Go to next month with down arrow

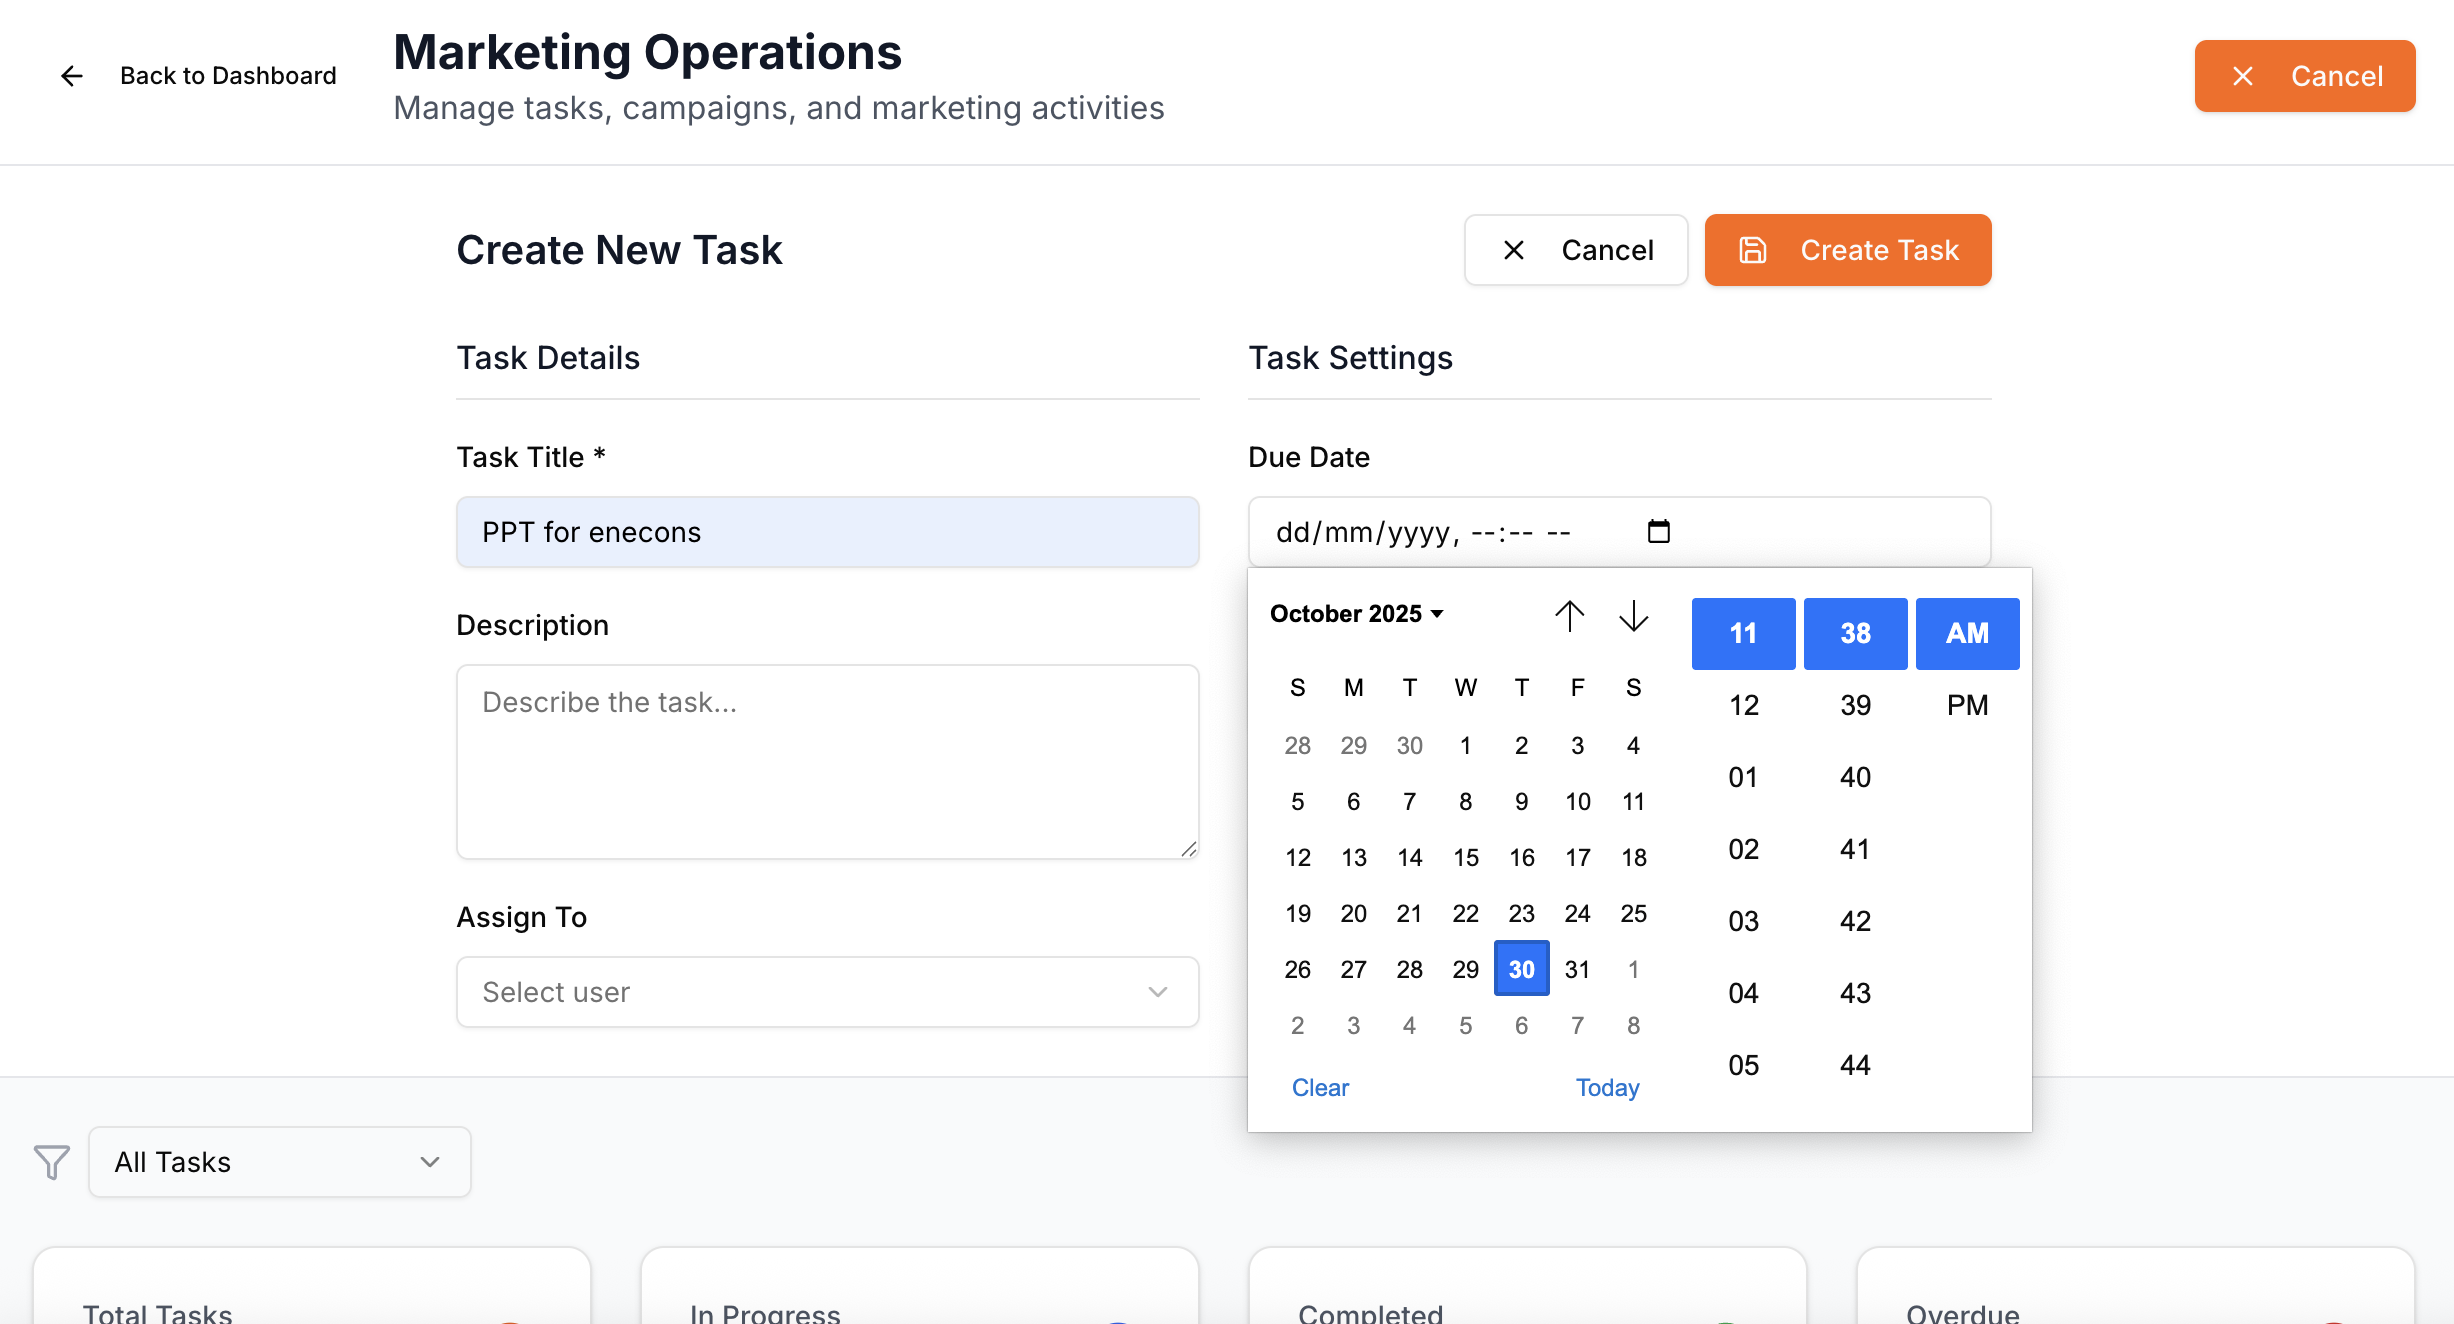pos(1633,615)
